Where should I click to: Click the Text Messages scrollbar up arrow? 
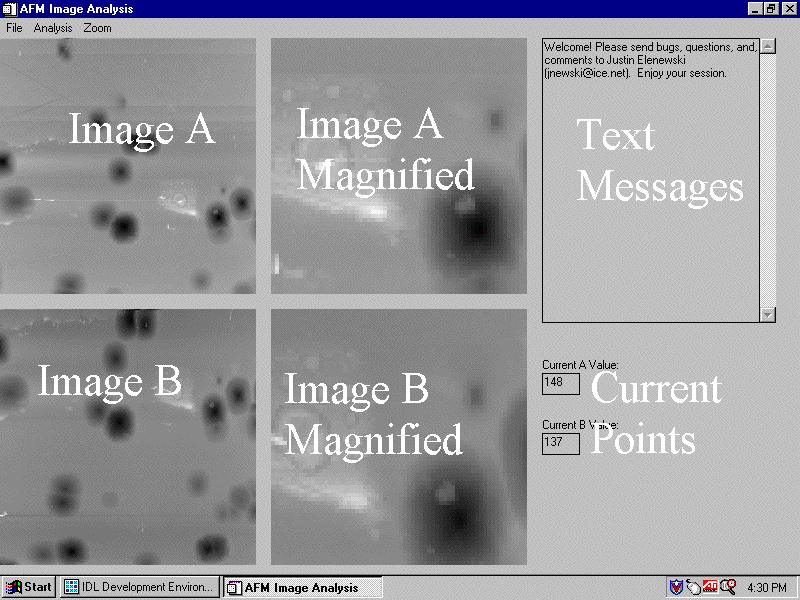point(768,44)
